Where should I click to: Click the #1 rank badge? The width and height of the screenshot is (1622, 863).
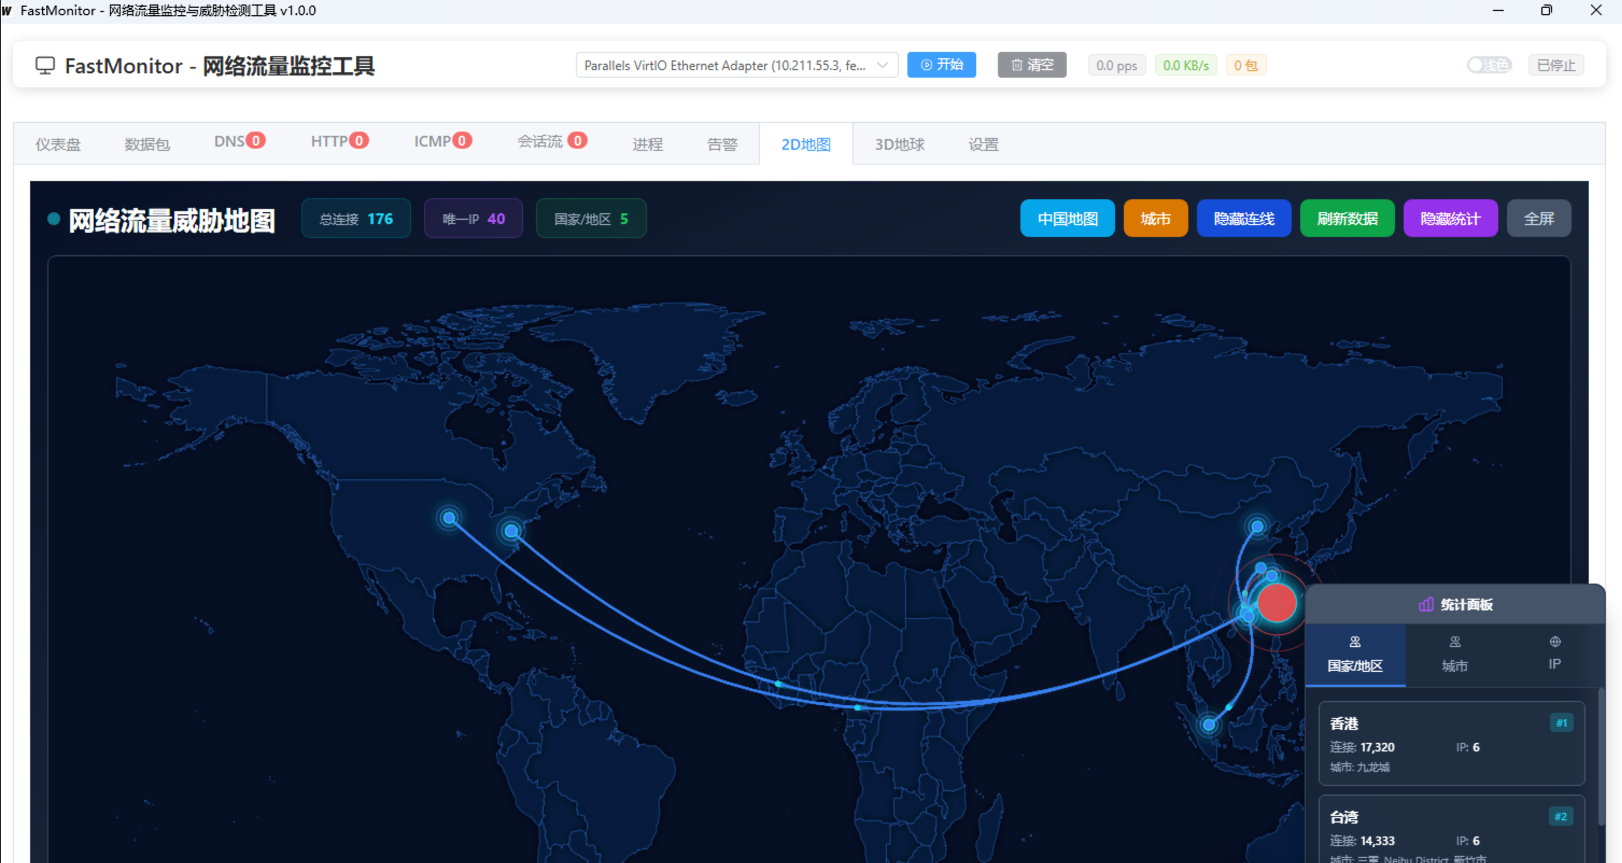(1561, 723)
